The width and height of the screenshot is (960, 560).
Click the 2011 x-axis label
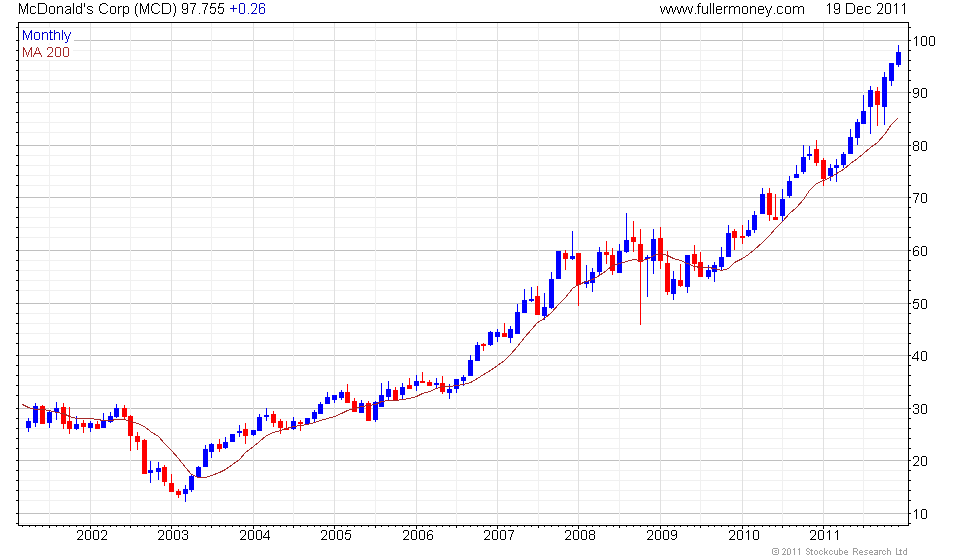click(x=824, y=536)
